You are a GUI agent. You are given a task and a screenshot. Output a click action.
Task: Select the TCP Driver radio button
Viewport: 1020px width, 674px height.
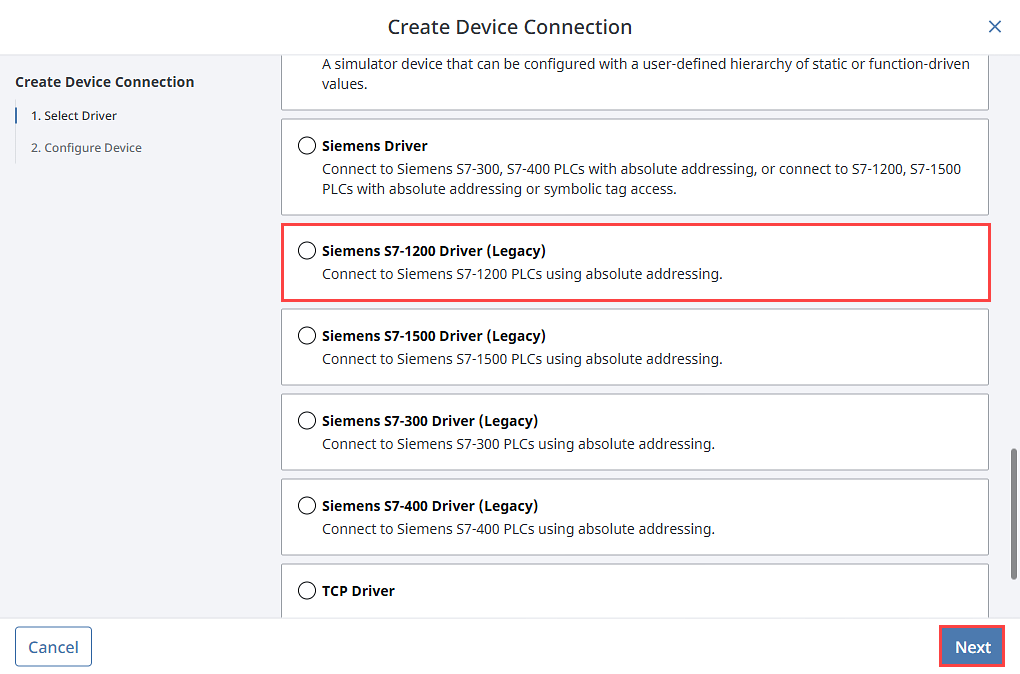pos(307,591)
